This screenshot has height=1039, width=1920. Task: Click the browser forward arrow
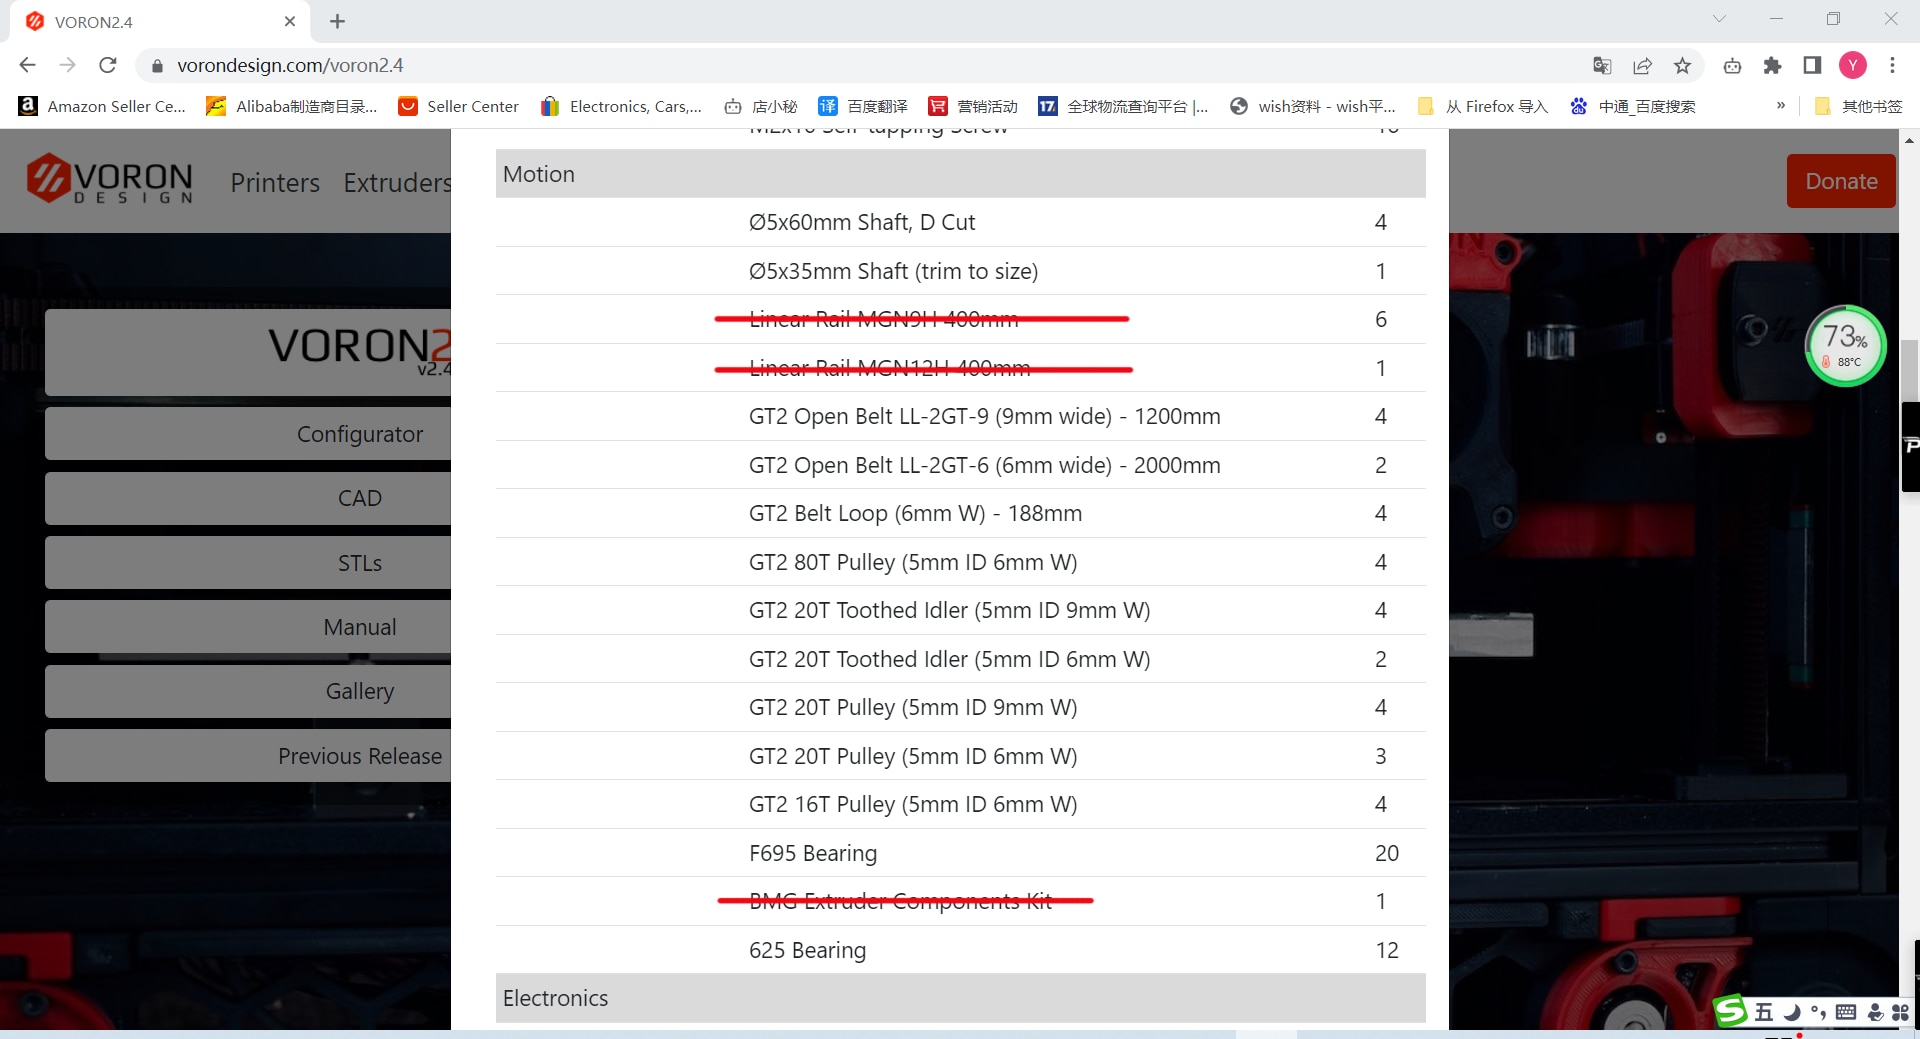[67, 65]
